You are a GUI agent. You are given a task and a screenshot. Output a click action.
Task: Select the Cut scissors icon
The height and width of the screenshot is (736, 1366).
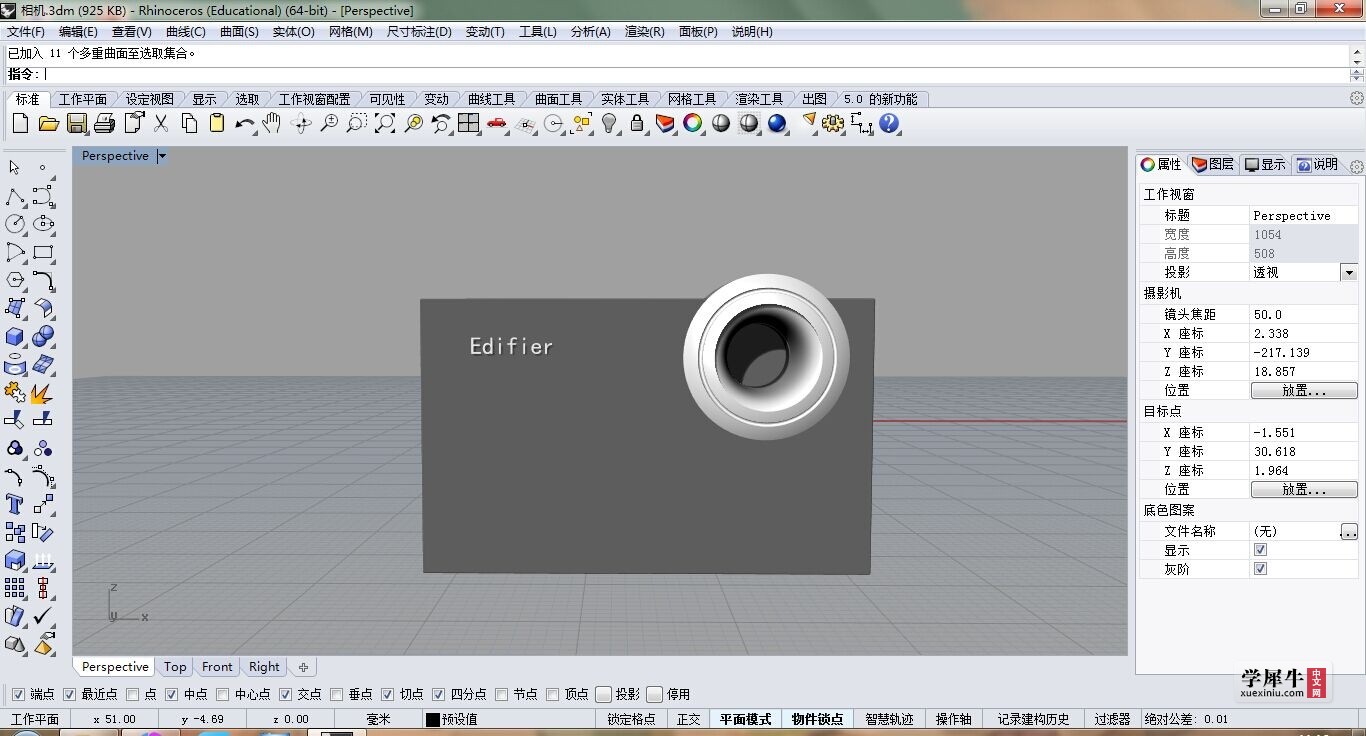[161, 123]
